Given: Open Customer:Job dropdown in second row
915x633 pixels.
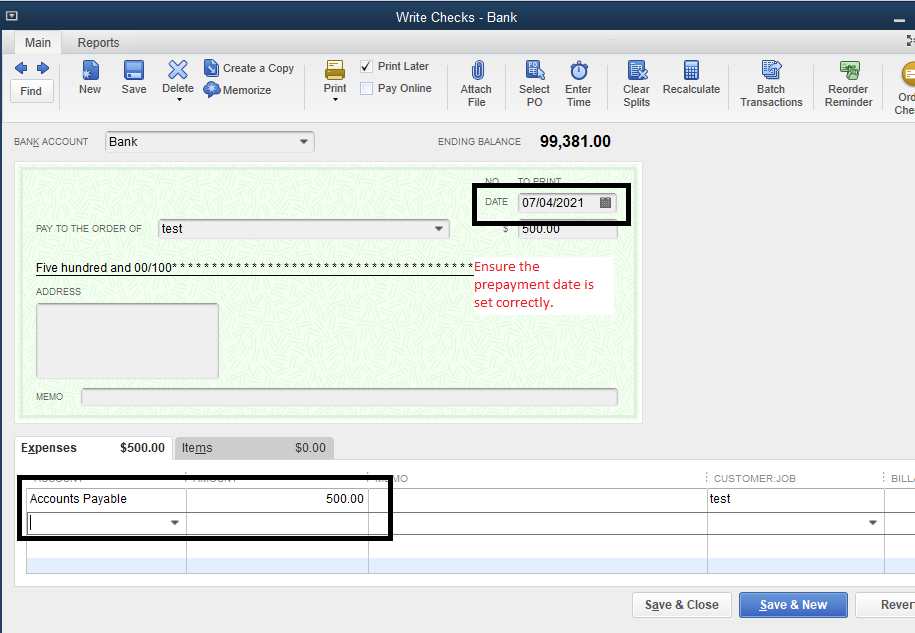Looking at the screenshot, I should (x=872, y=523).
